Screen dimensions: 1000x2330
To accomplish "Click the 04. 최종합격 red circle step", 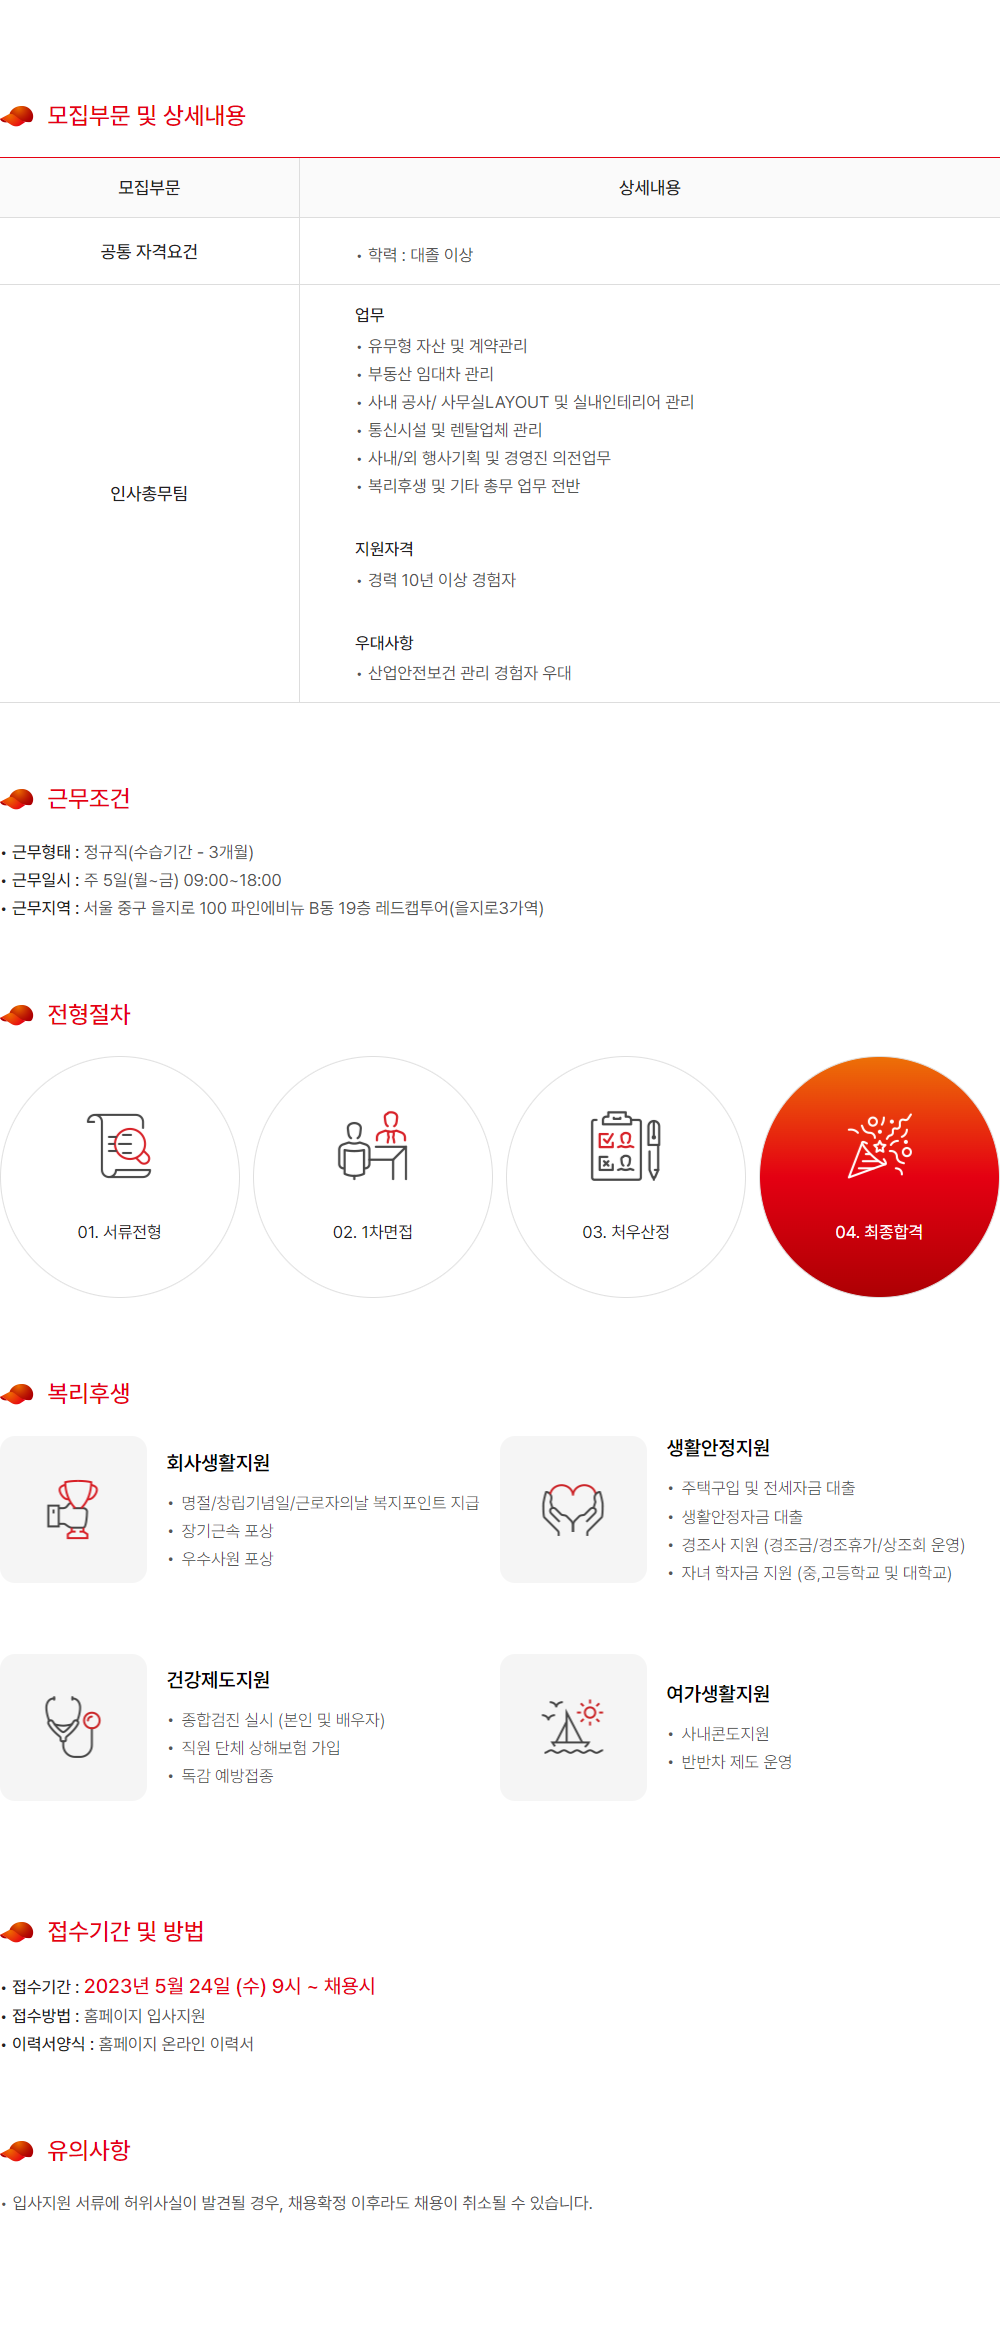I will point(879,1177).
